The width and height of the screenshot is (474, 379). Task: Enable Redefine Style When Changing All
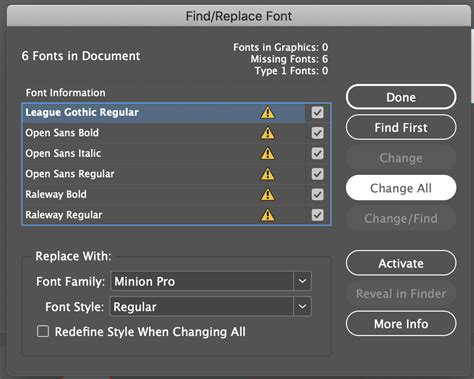43,331
